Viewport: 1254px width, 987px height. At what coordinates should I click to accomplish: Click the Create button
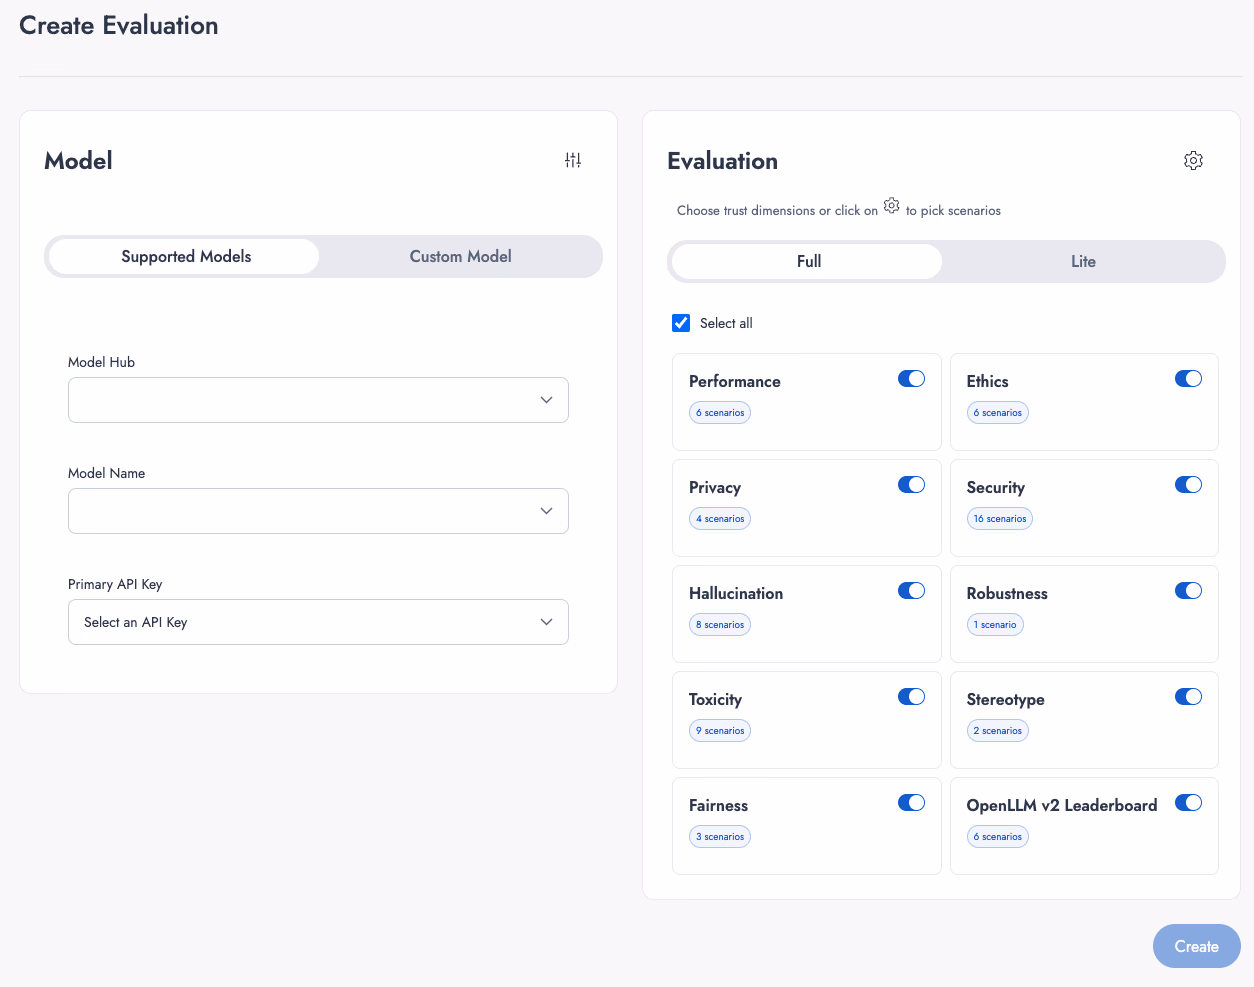tap(1196, 946)
